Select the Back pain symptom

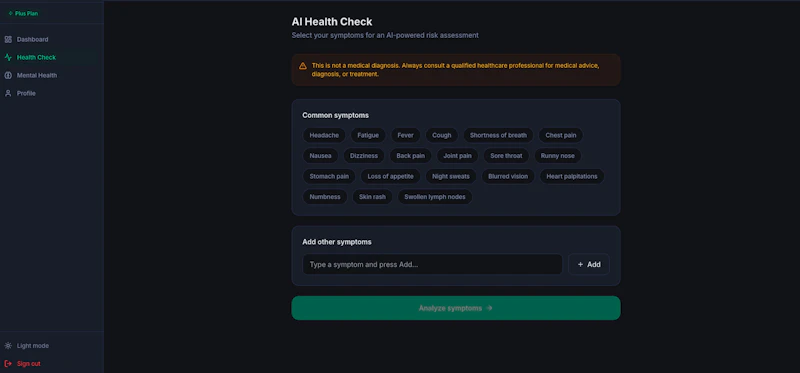point(411,156)
